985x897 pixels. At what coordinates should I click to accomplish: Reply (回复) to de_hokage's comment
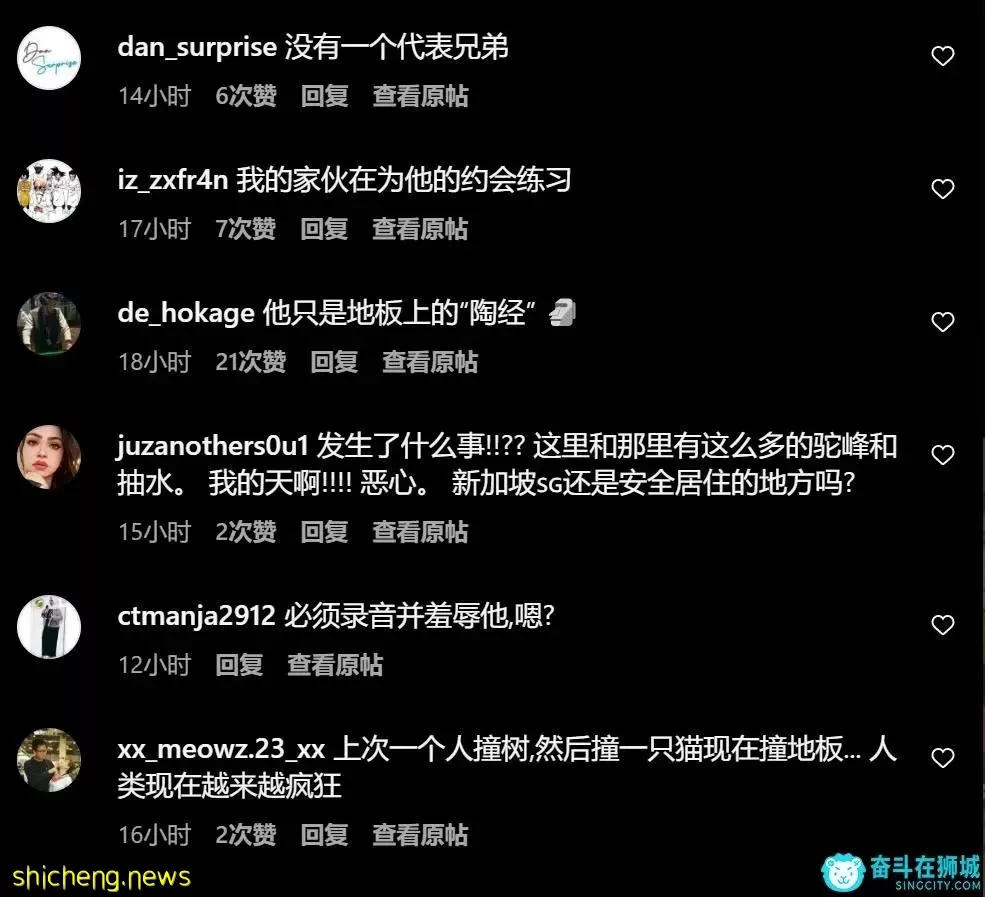tap(334, 362)
